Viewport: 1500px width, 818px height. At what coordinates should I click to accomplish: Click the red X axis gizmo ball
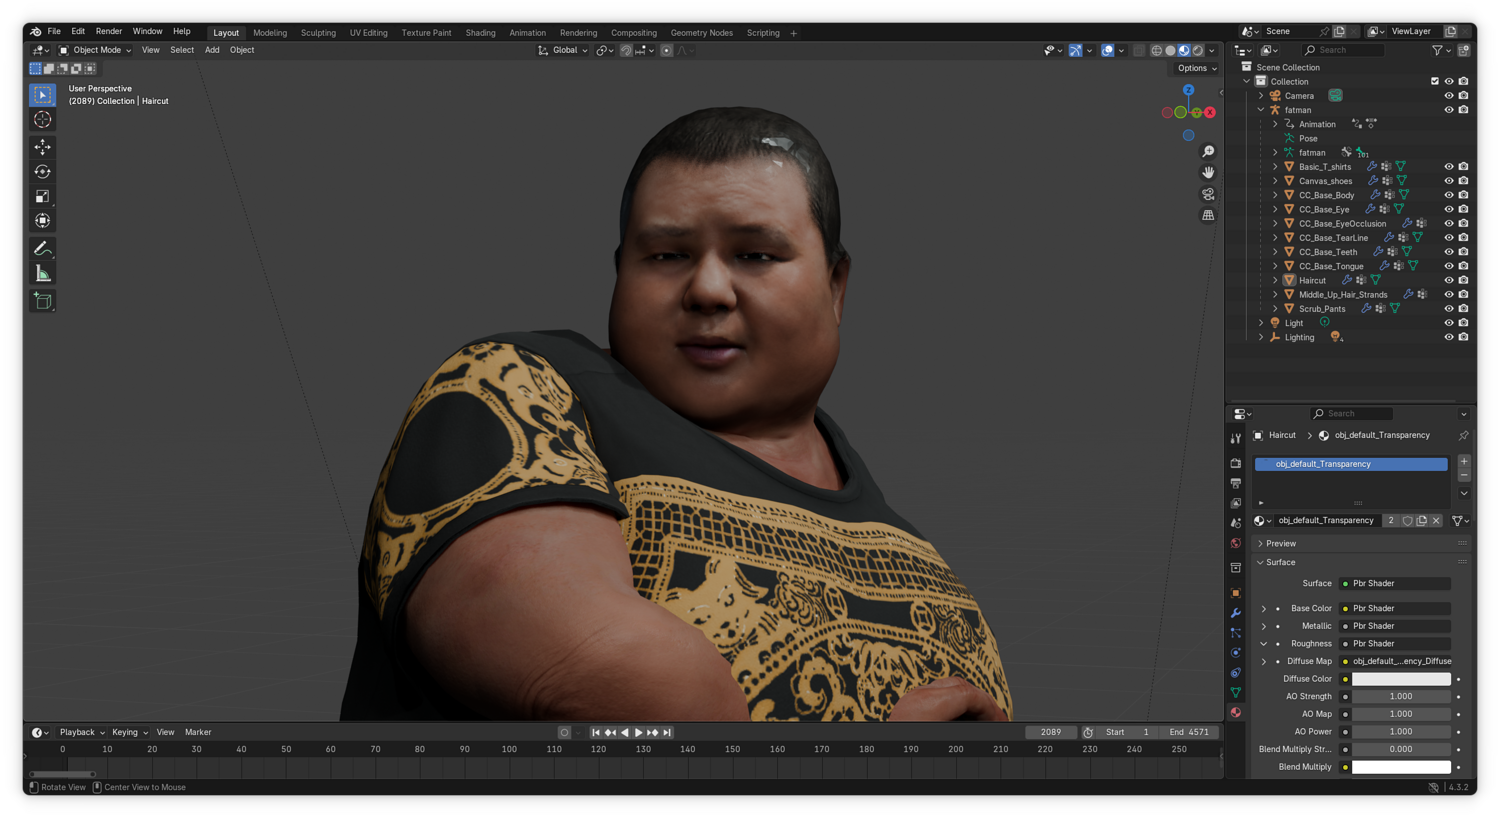[x=1210, y=113]
